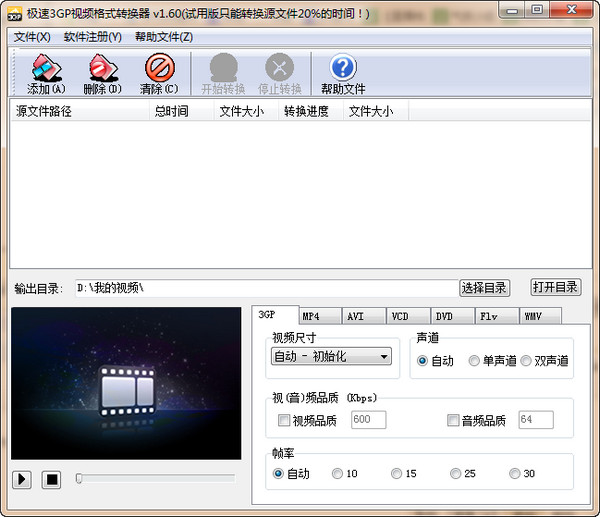Switch to the AVI format tab
The image size is (600, 517).
(x=356, y=316)
